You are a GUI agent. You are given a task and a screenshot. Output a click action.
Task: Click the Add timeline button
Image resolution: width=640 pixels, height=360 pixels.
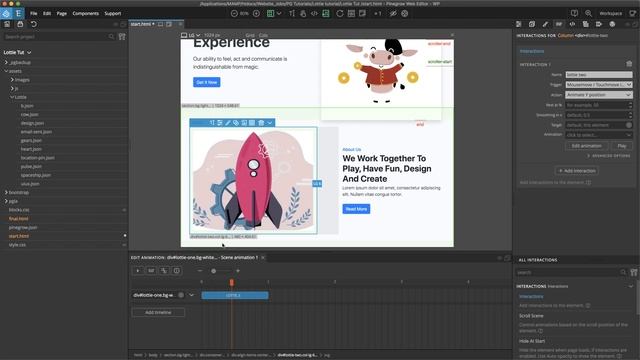[158, 312]
